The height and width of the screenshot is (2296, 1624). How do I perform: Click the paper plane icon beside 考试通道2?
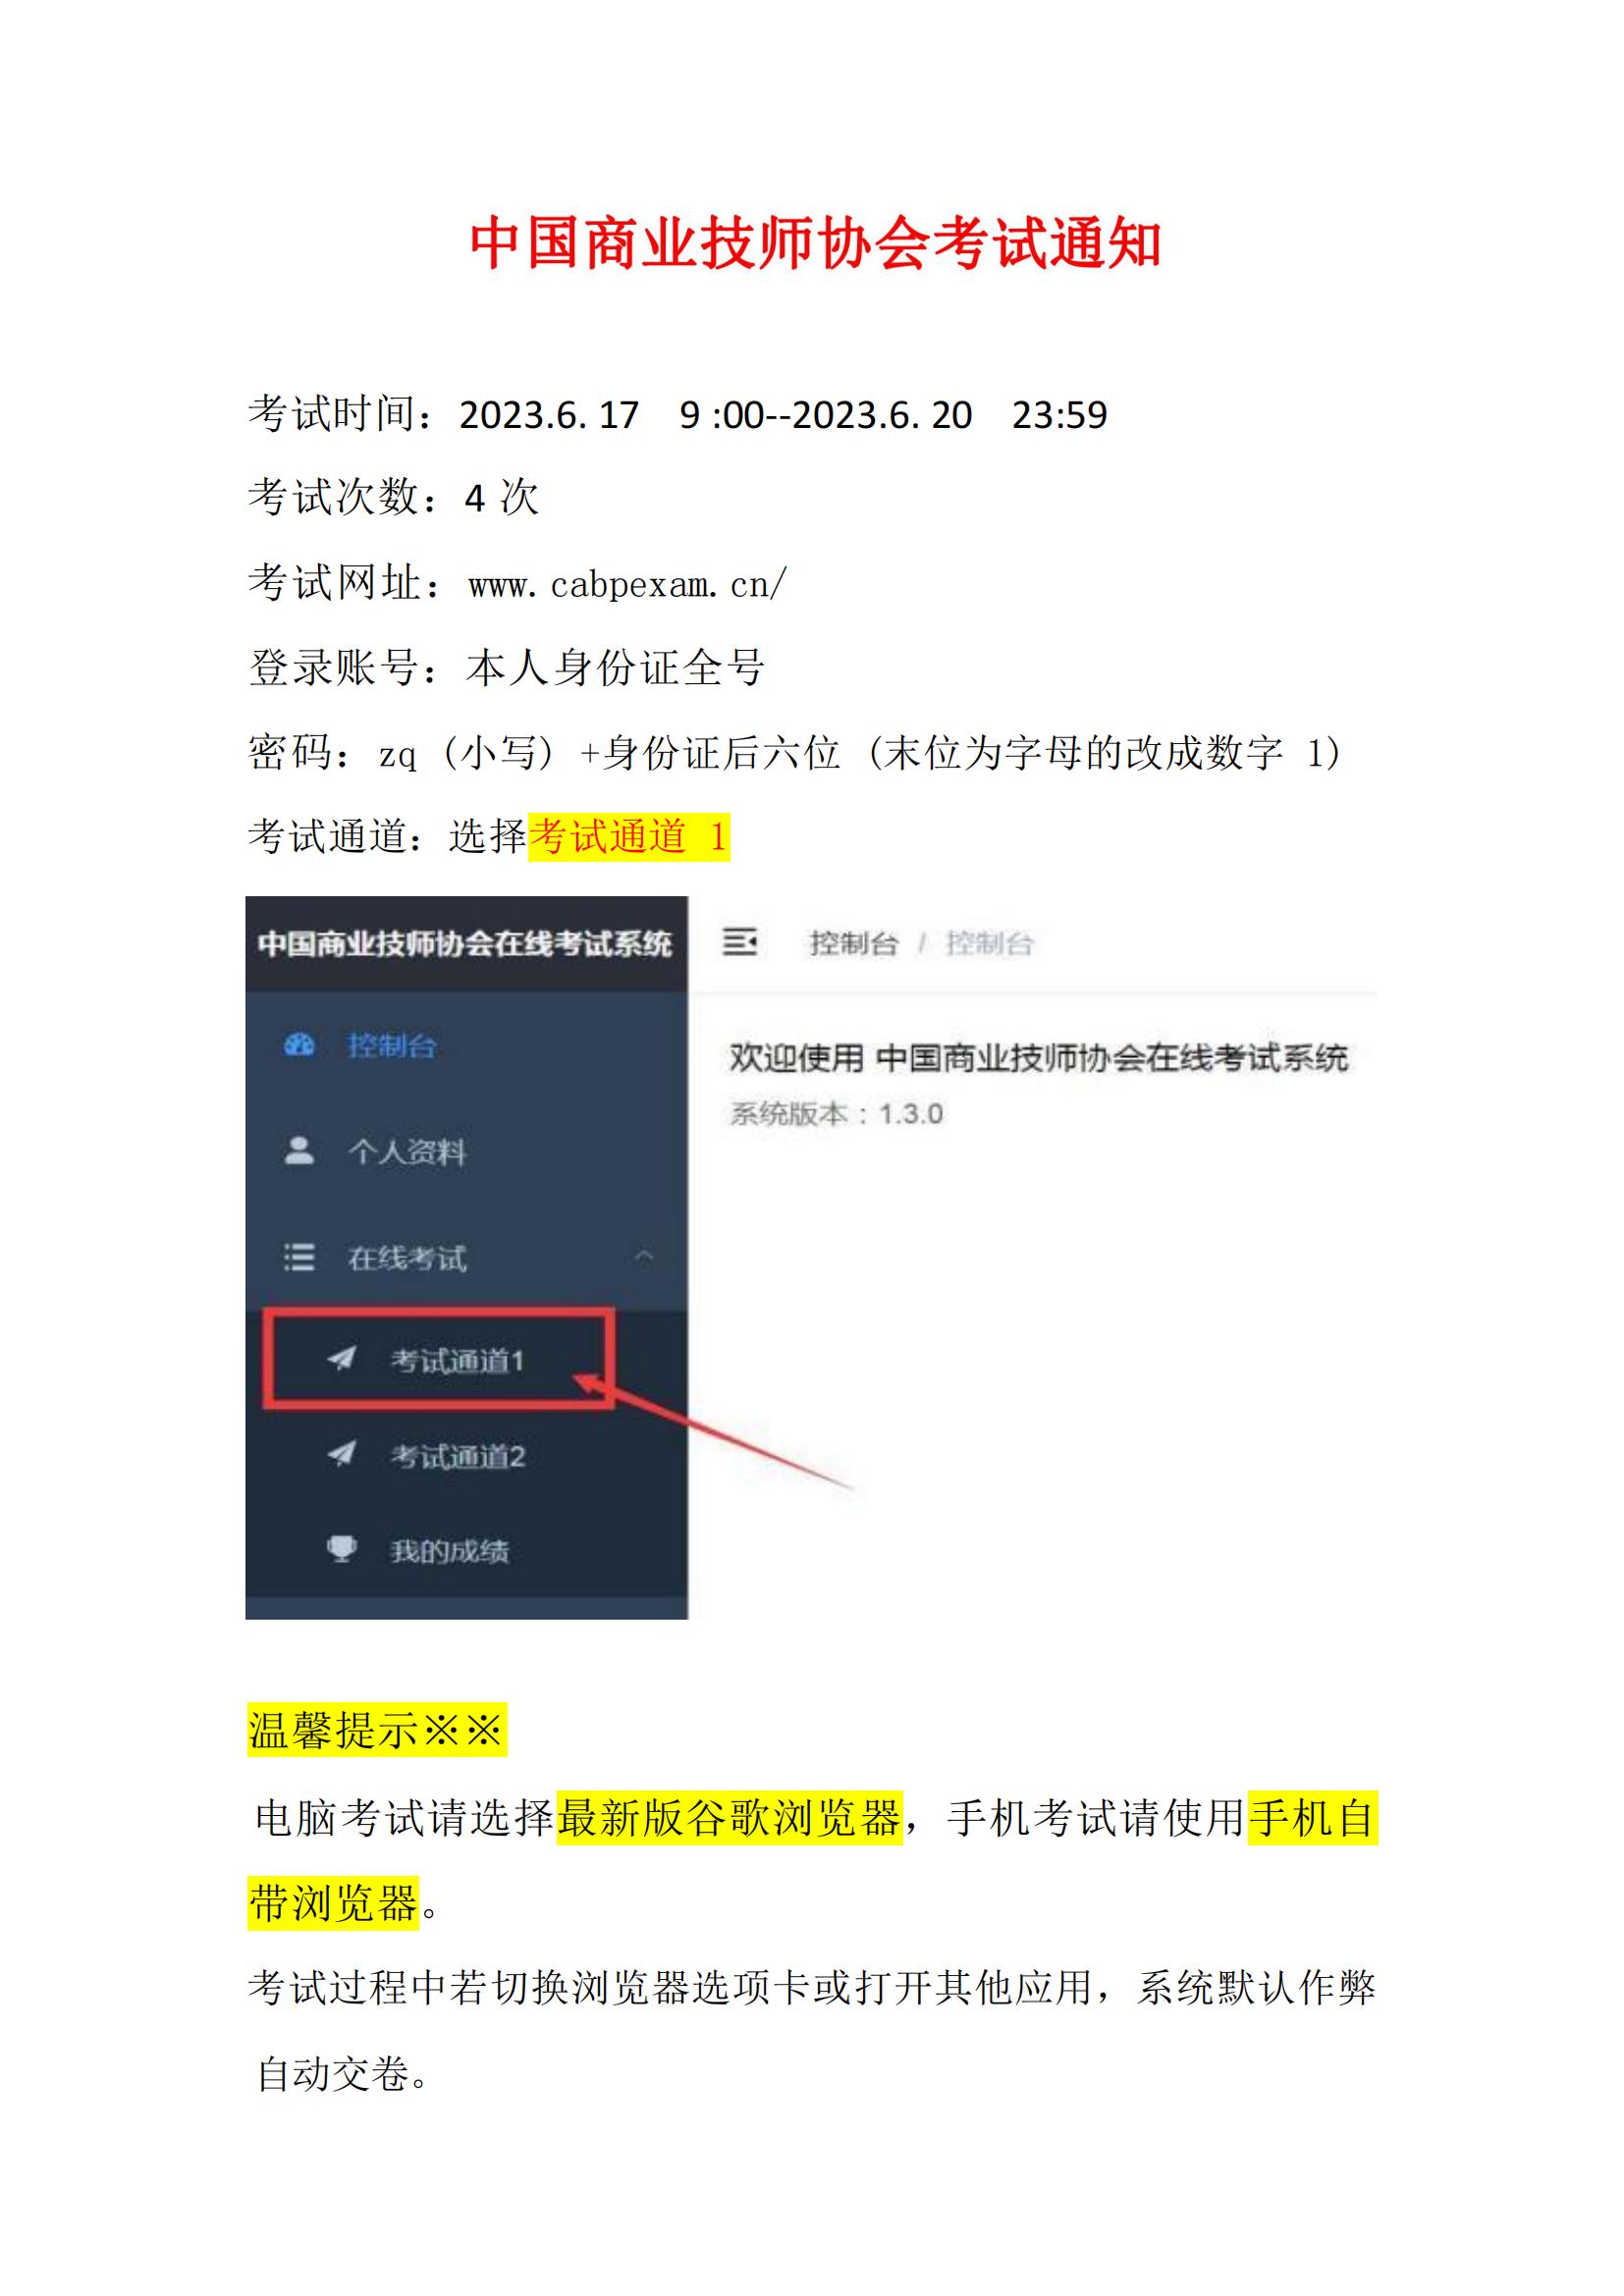tap(342, 1455)
